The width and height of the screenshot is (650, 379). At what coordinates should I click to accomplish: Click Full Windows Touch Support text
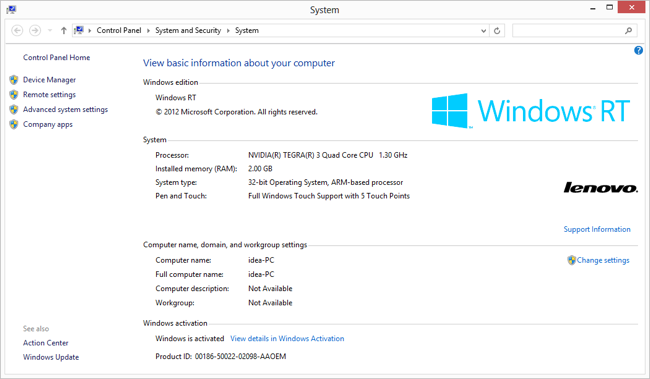tap(329, 196)
